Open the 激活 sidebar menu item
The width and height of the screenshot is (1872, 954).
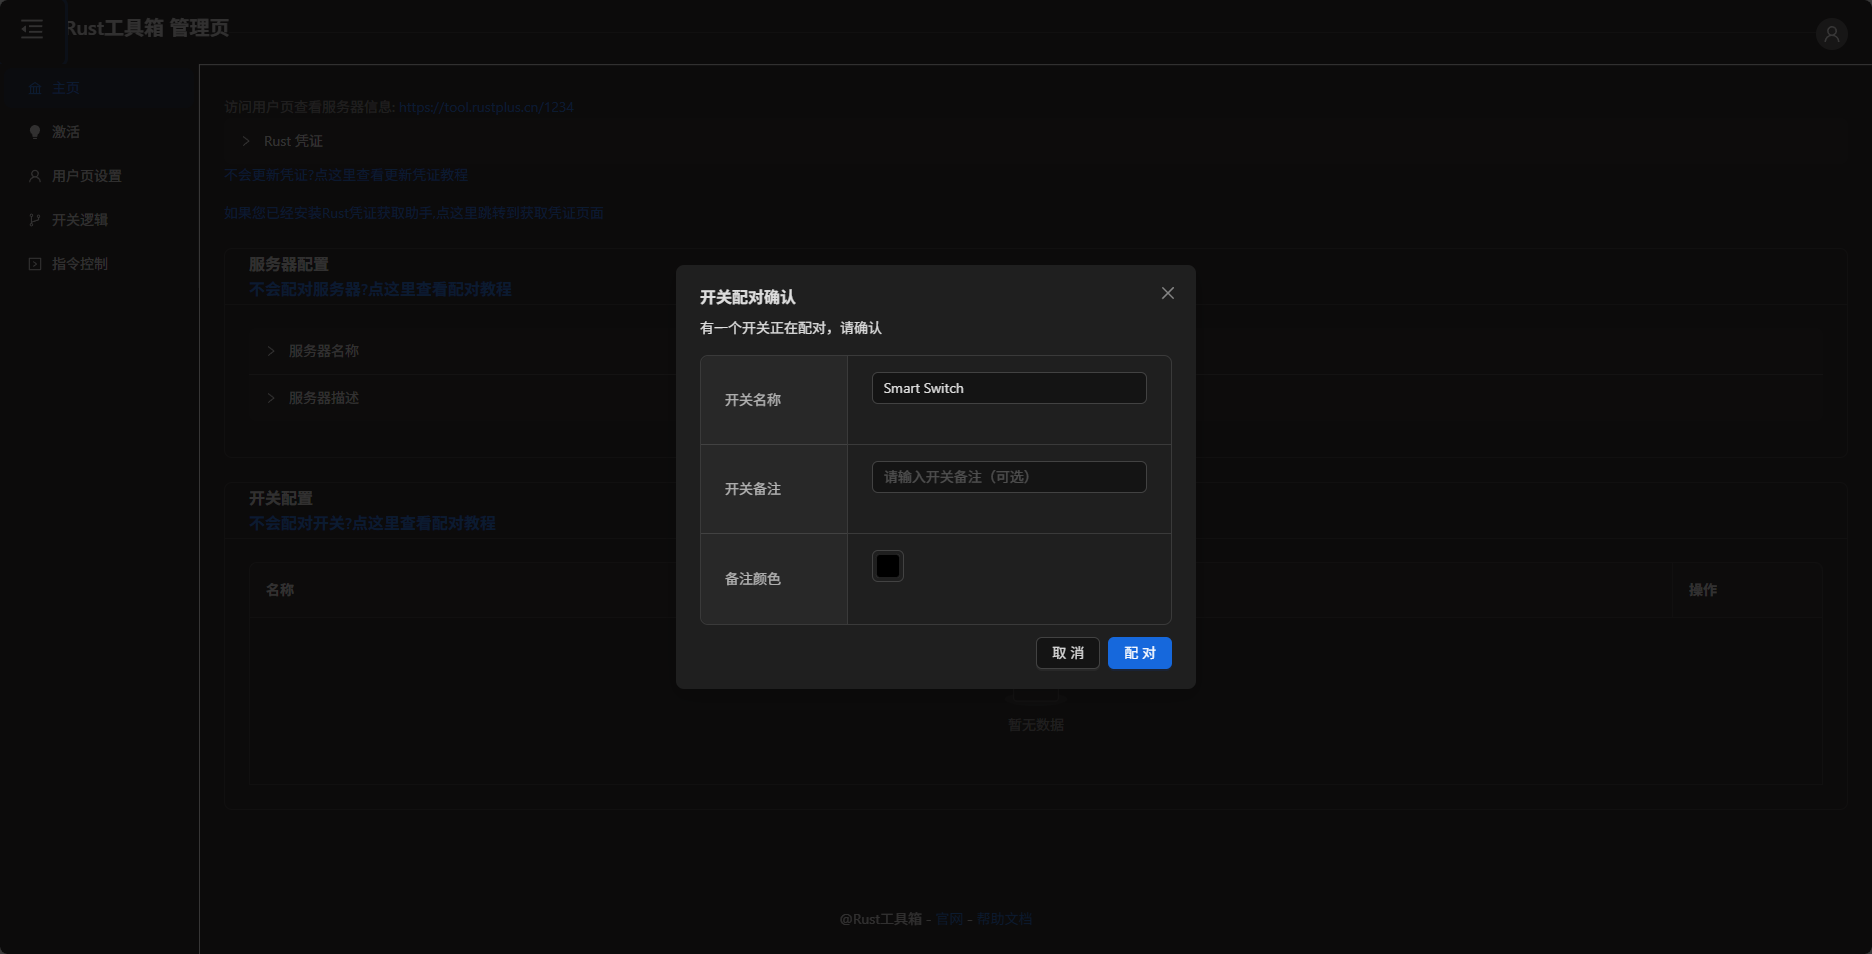pos(98,132)
